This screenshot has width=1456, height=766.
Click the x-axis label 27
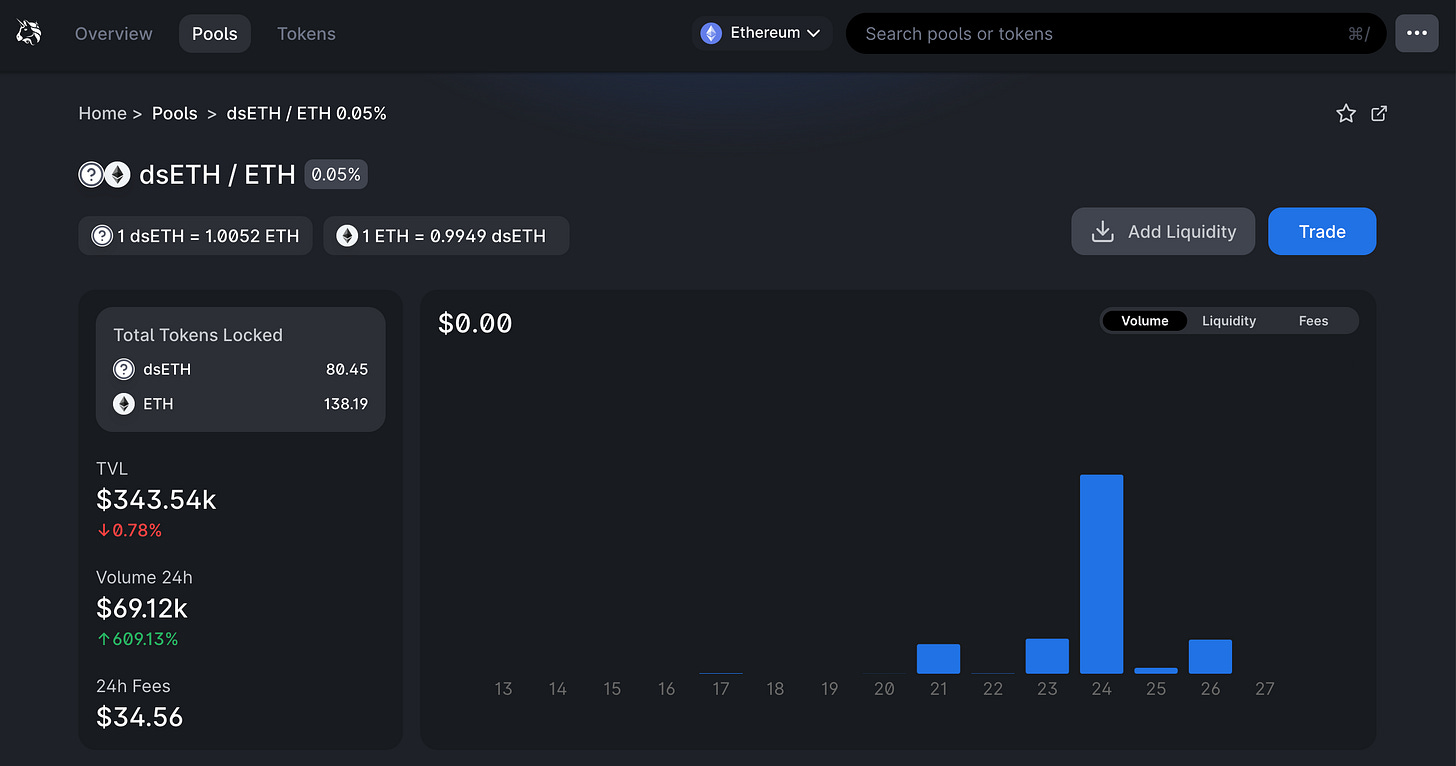point(1264,689)
